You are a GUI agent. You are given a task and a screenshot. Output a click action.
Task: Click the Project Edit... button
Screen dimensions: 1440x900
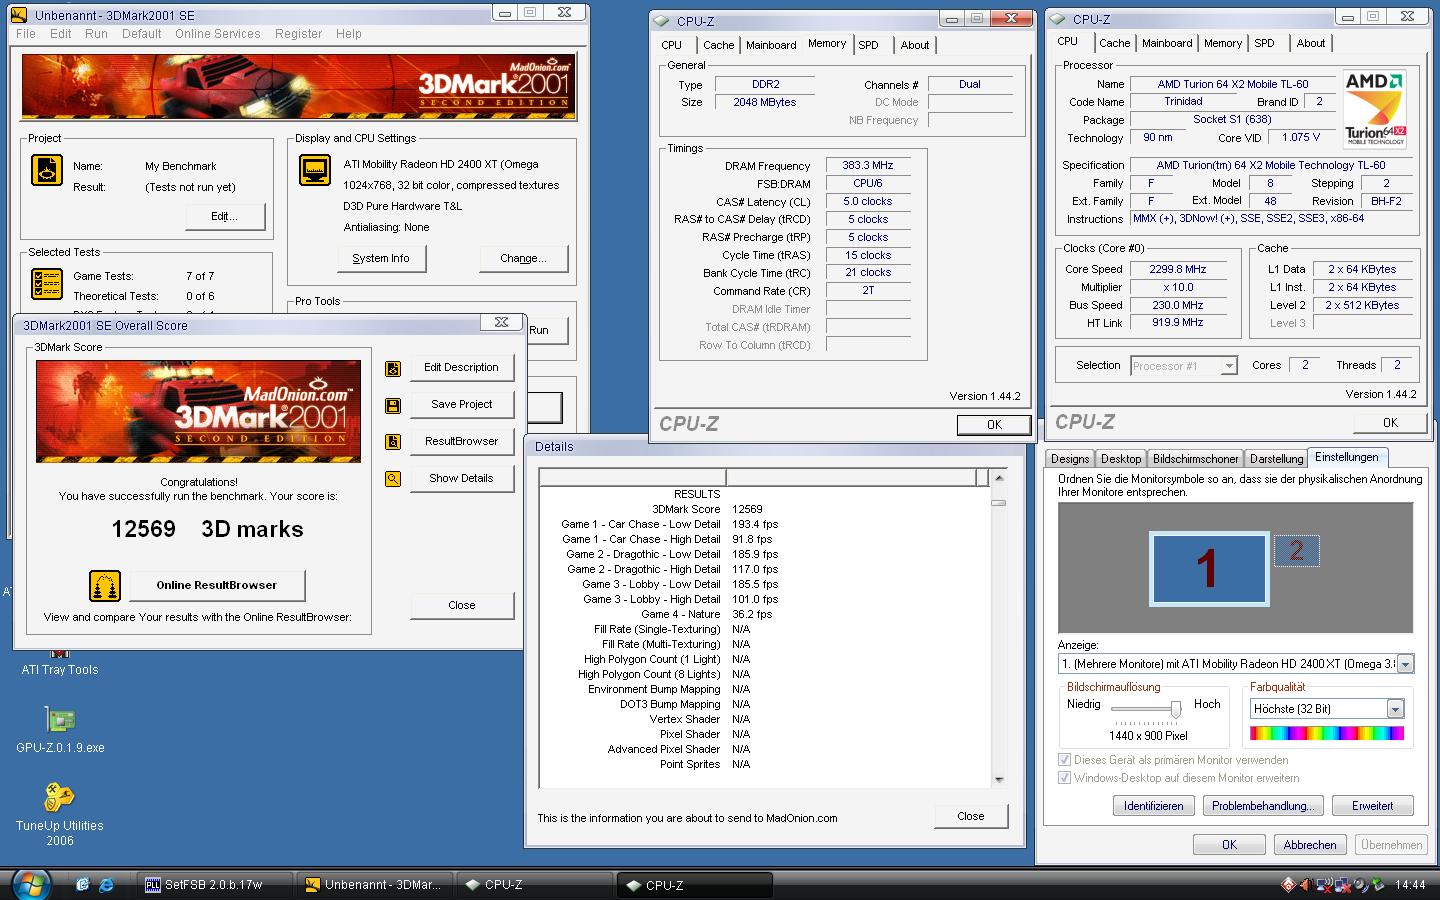pyautogui.click(x=223, y=216)
